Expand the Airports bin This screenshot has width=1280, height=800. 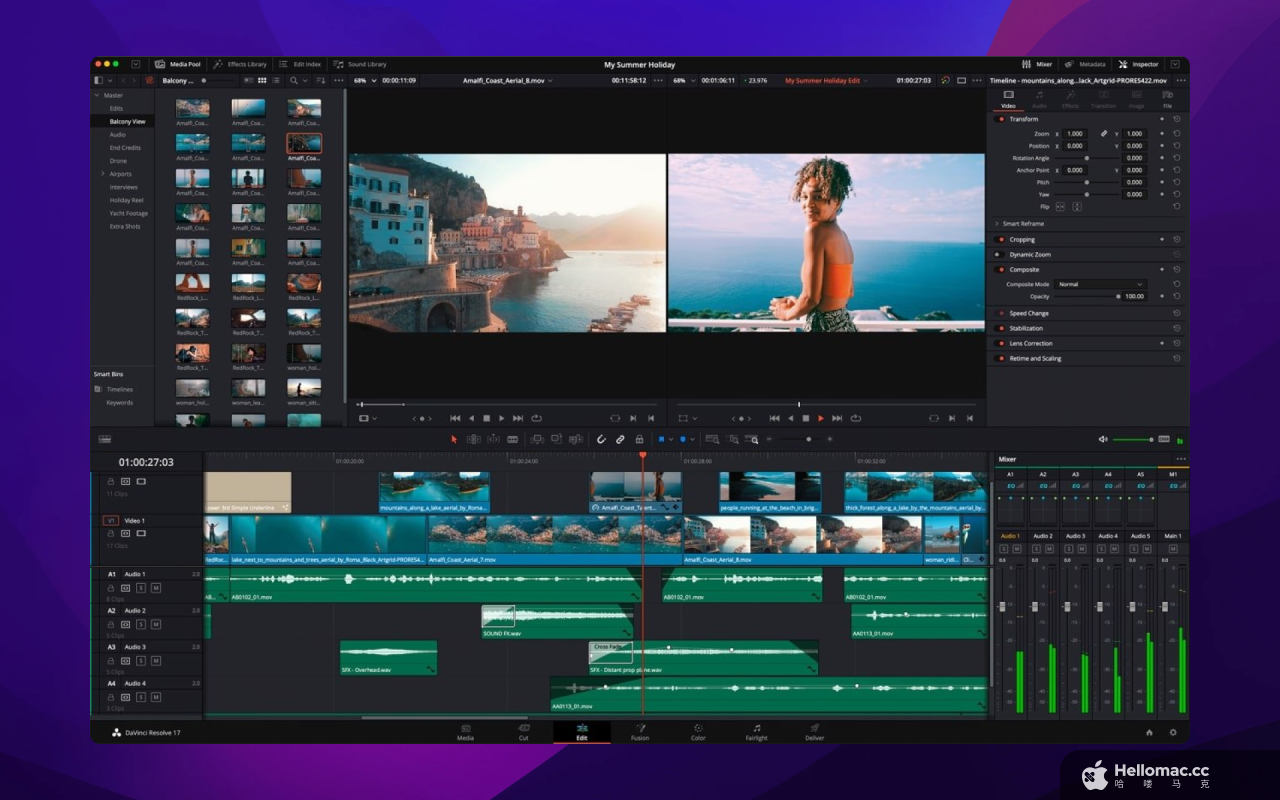coord(102,174)
